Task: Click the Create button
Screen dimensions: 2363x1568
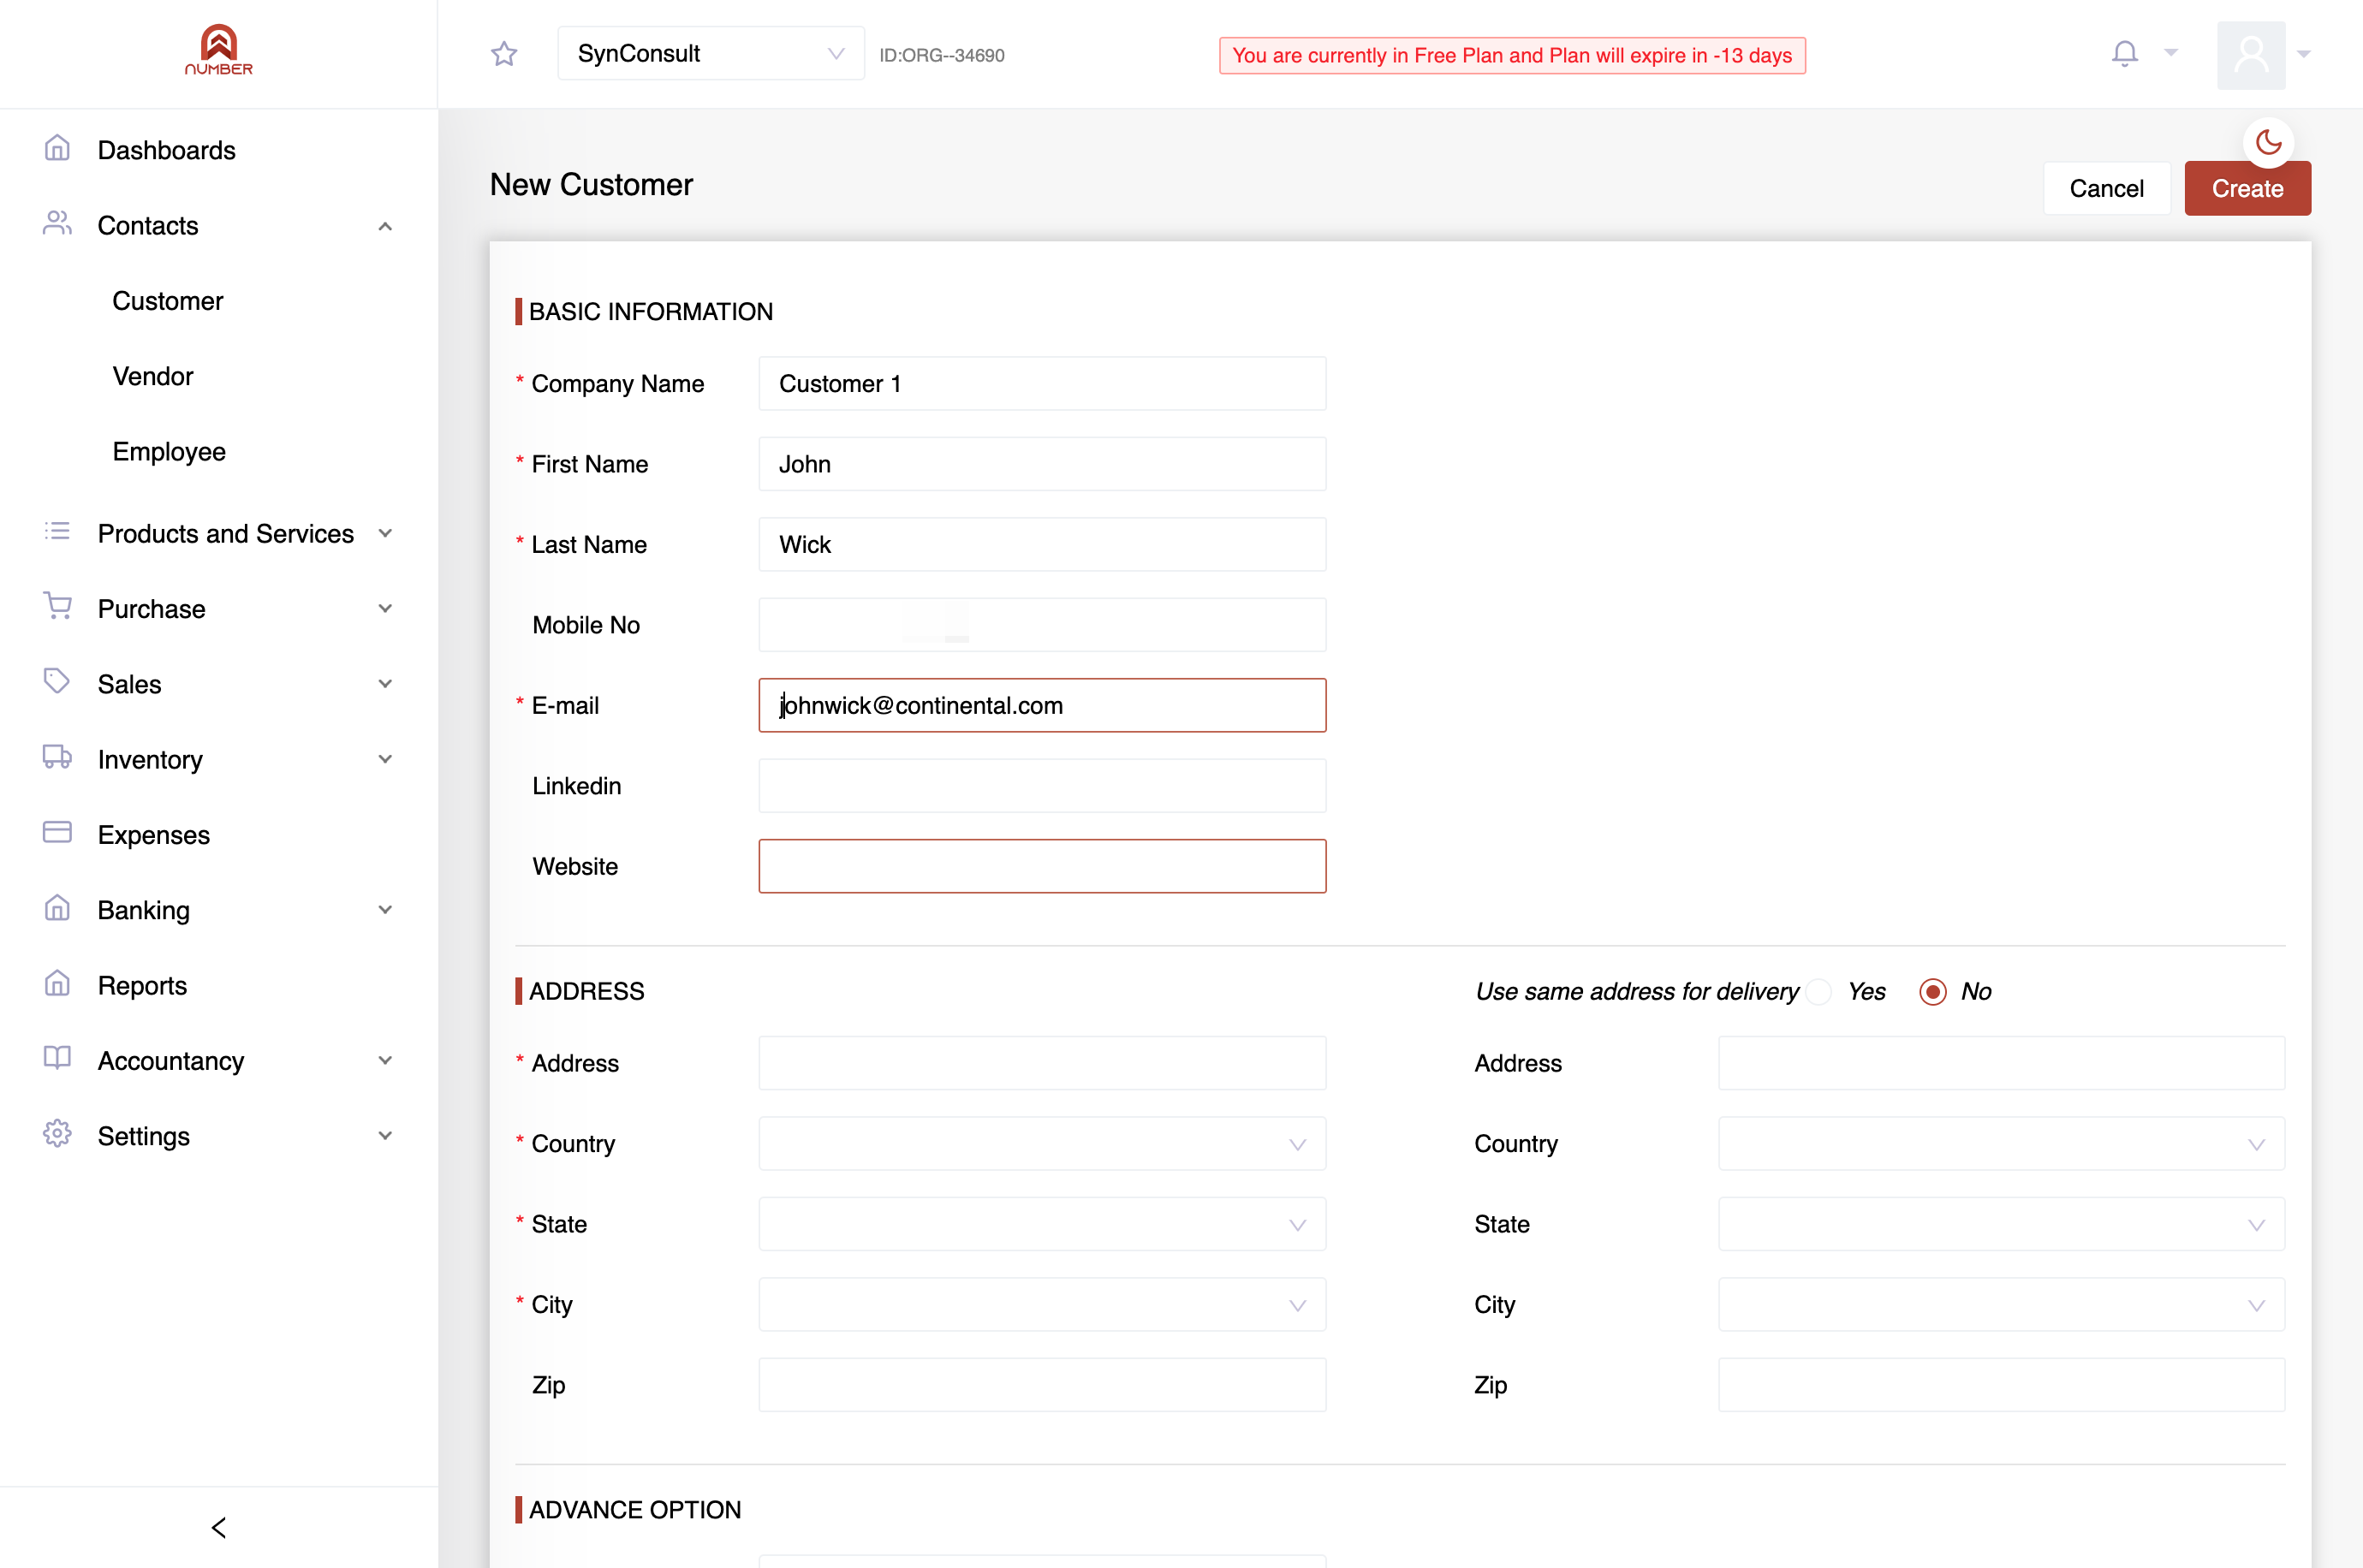Action: [x=2247, y=188]
